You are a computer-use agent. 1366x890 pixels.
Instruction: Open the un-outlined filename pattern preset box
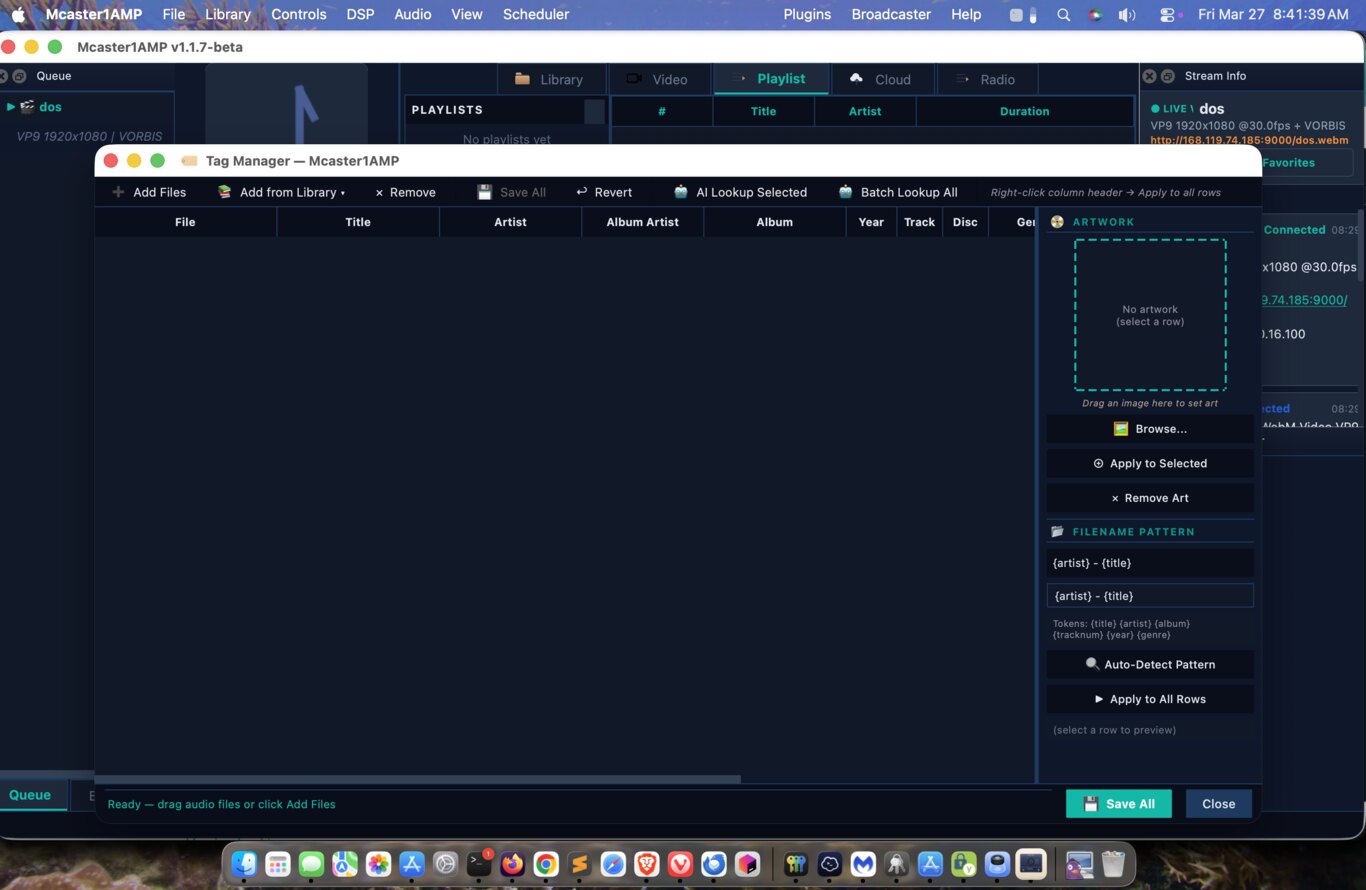pos(1150,563)
